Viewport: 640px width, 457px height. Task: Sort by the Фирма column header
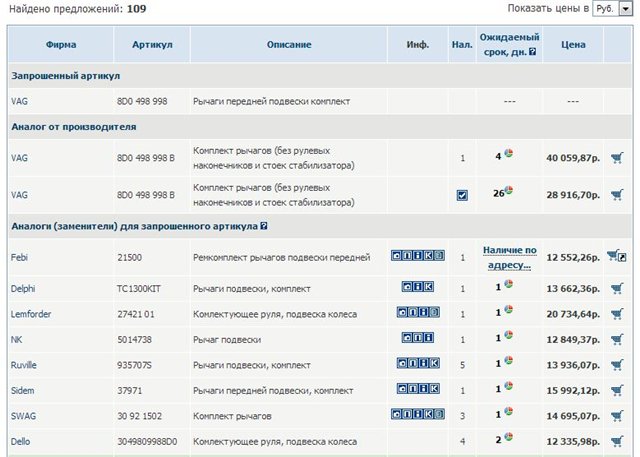(61, 44)
